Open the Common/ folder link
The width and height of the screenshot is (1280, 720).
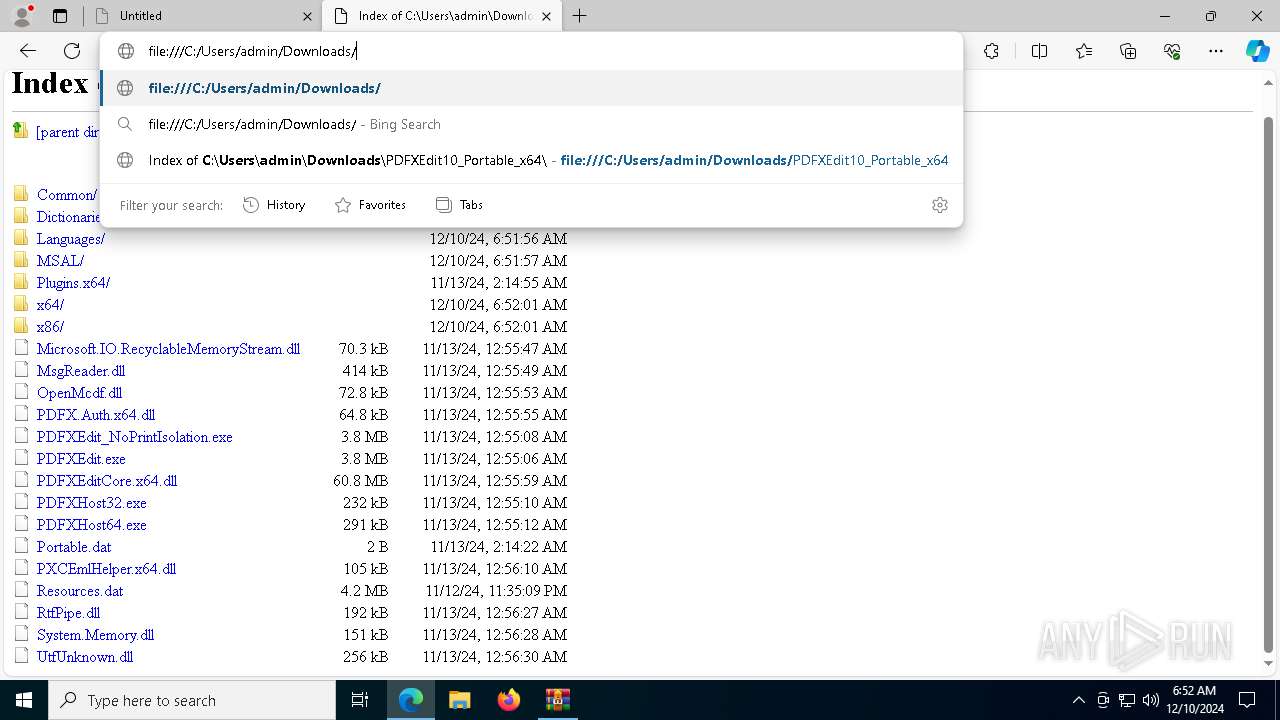point(67,195)
